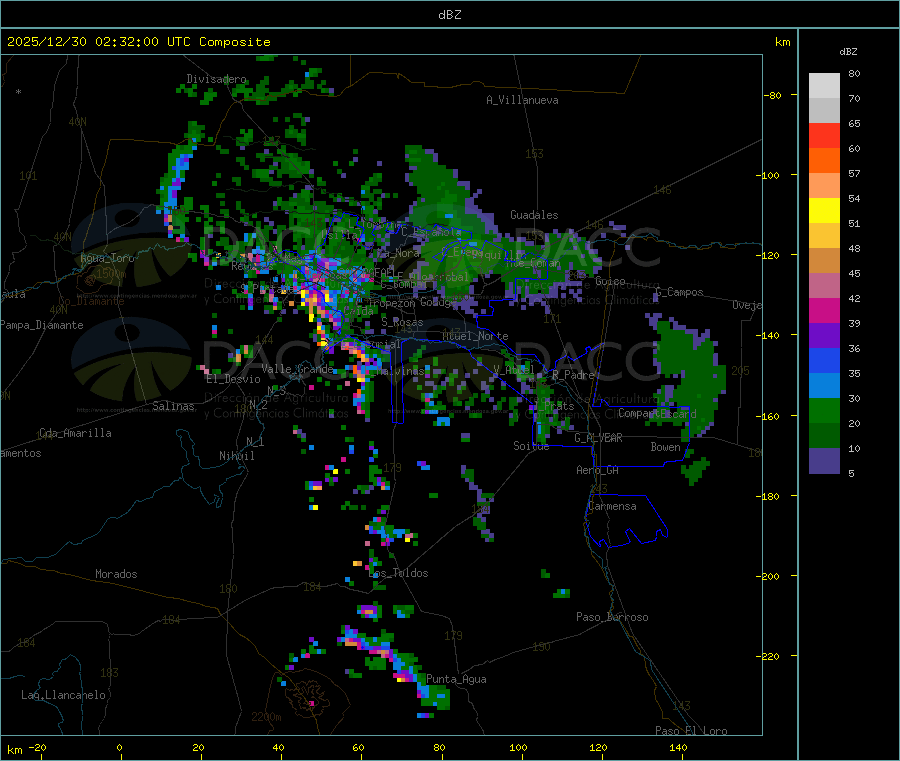Click the dBZ title at top center
Image resolution: width=900 pixels, height=761 pixels.
[449, 15]
